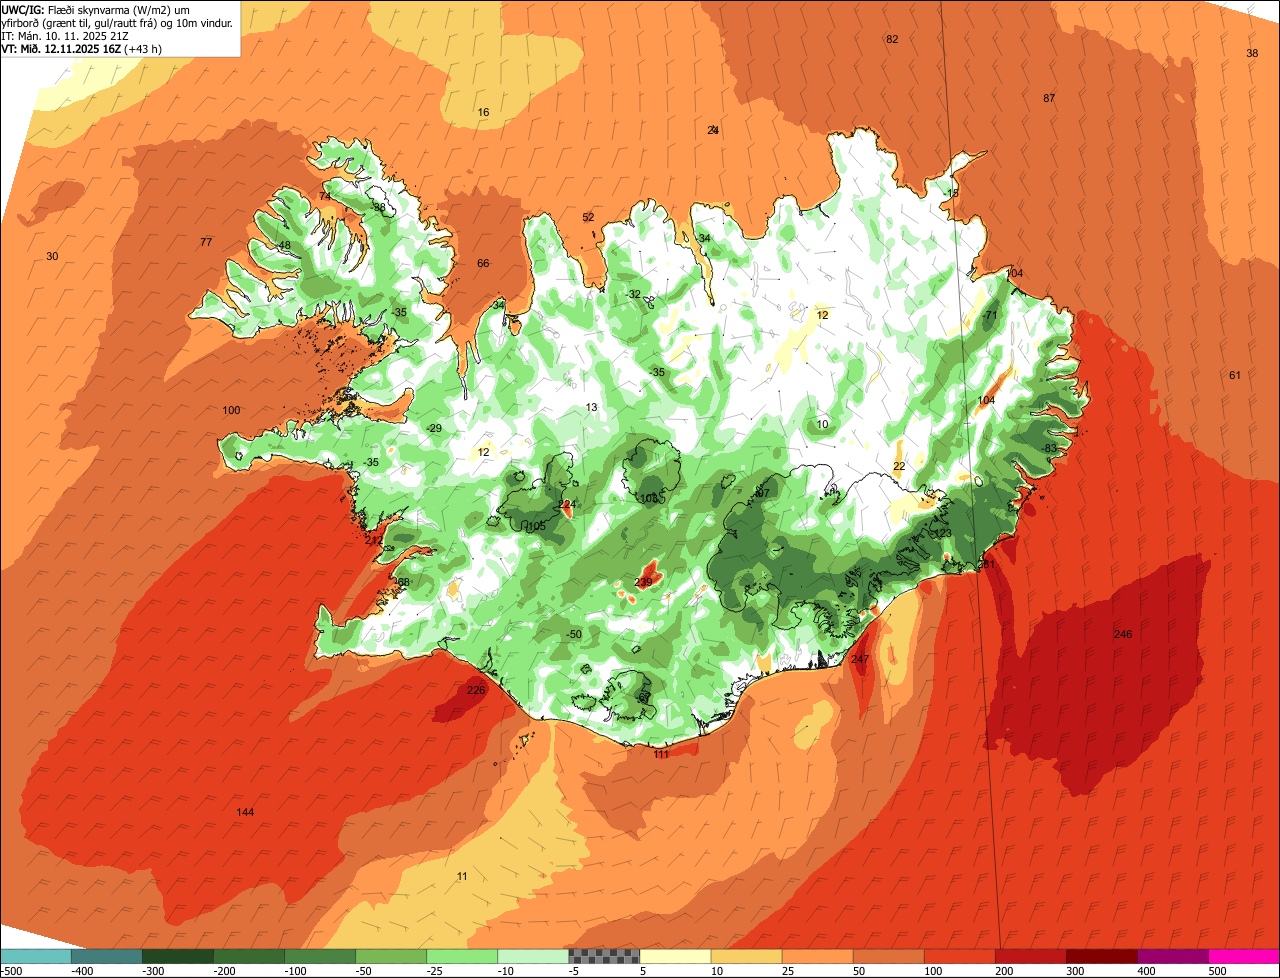1280x978 pixels.
Task: Click the map value '16' north of the Westfjords
Action: click(483, 112)
